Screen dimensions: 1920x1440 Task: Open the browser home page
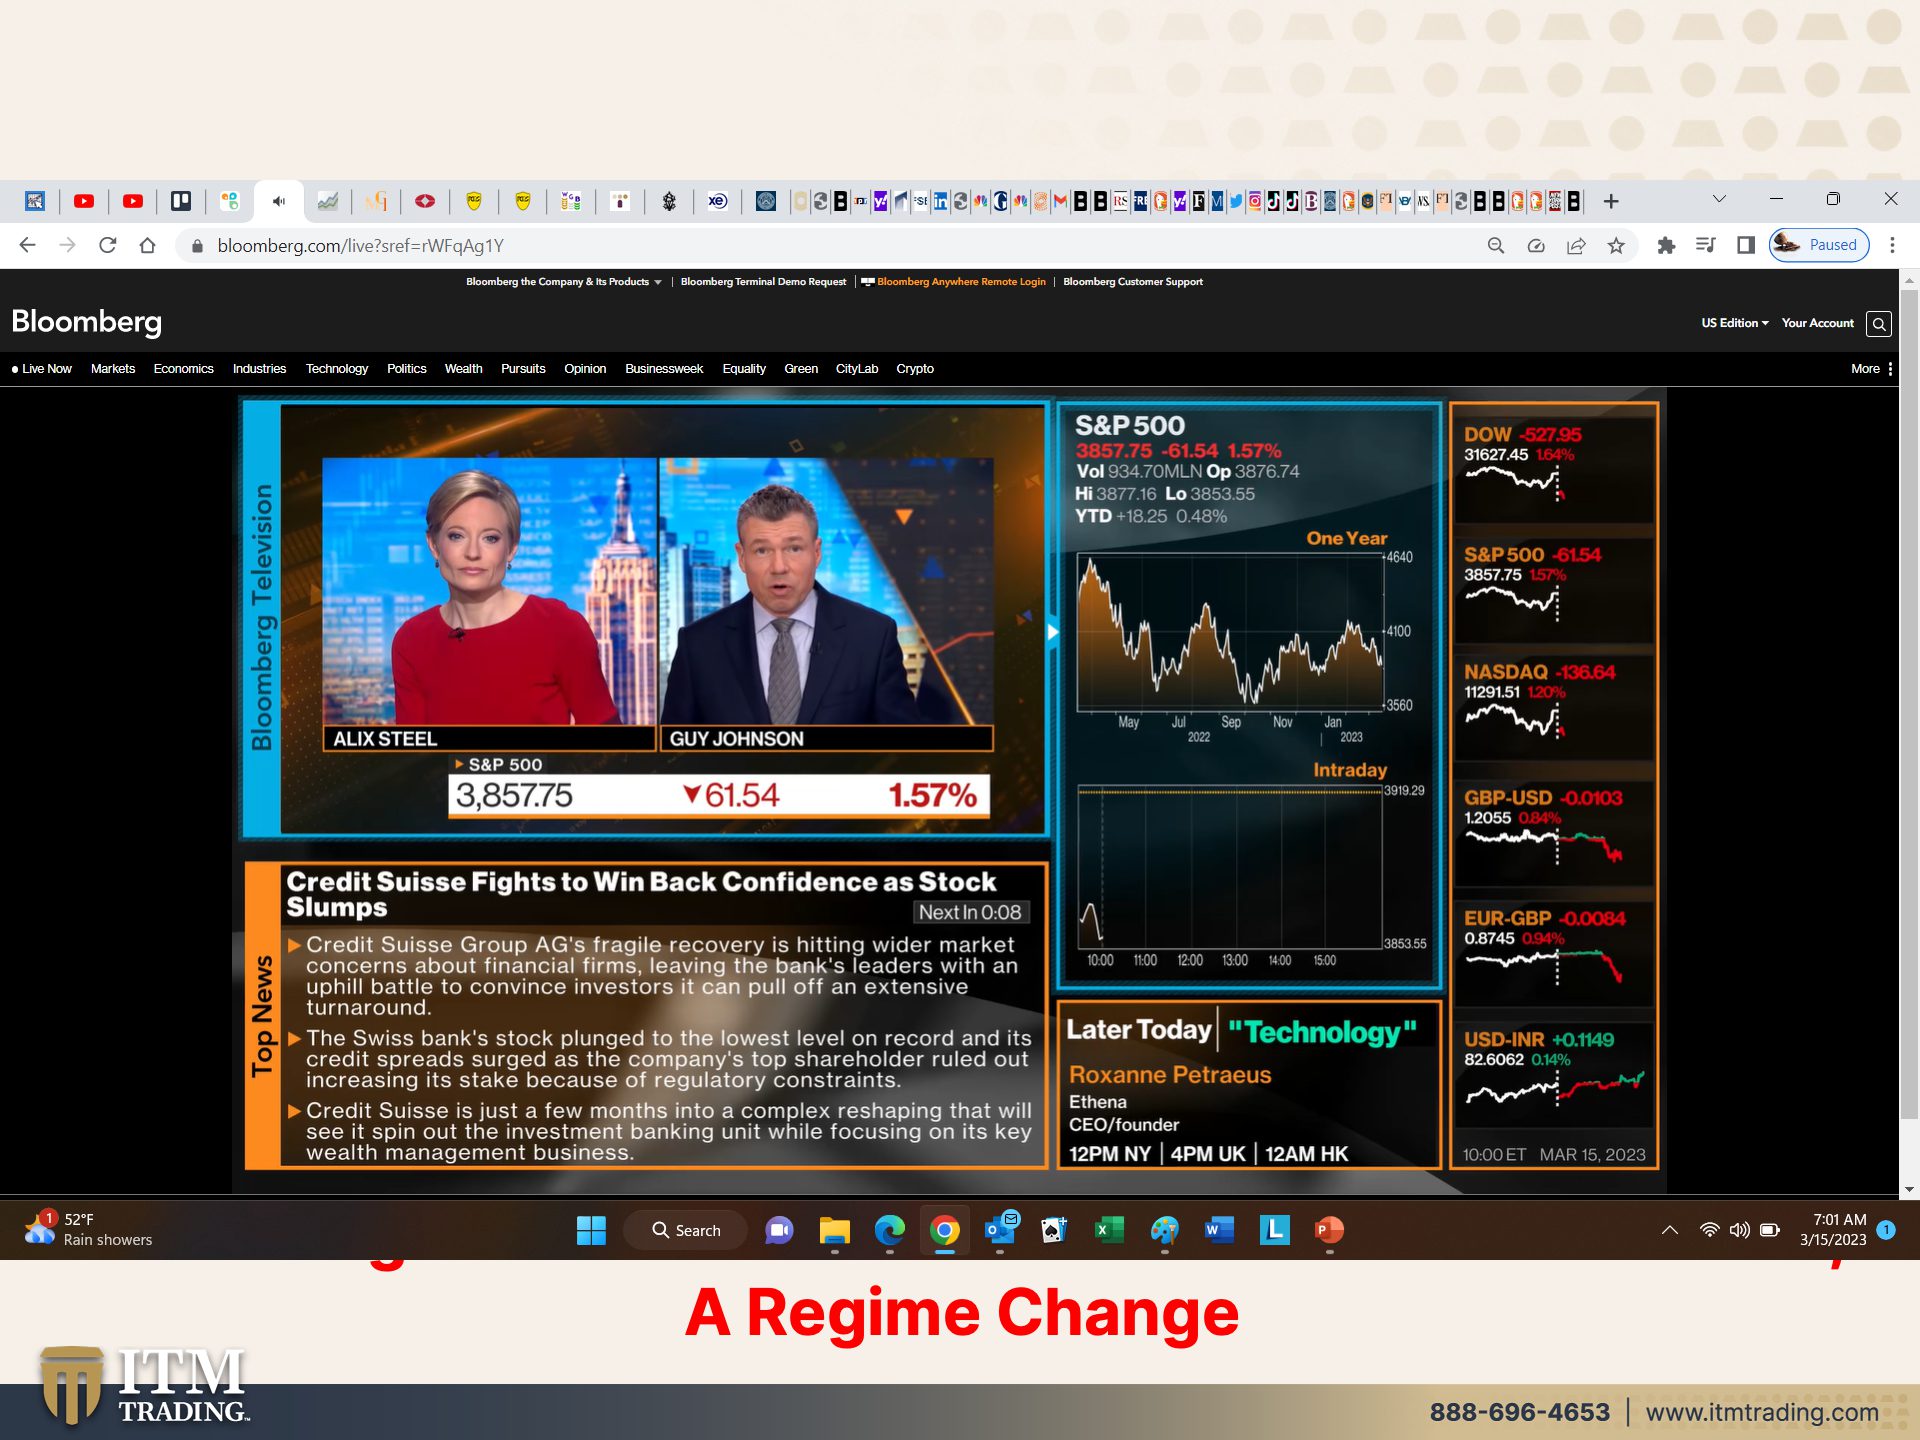click(x=147, y=245)
